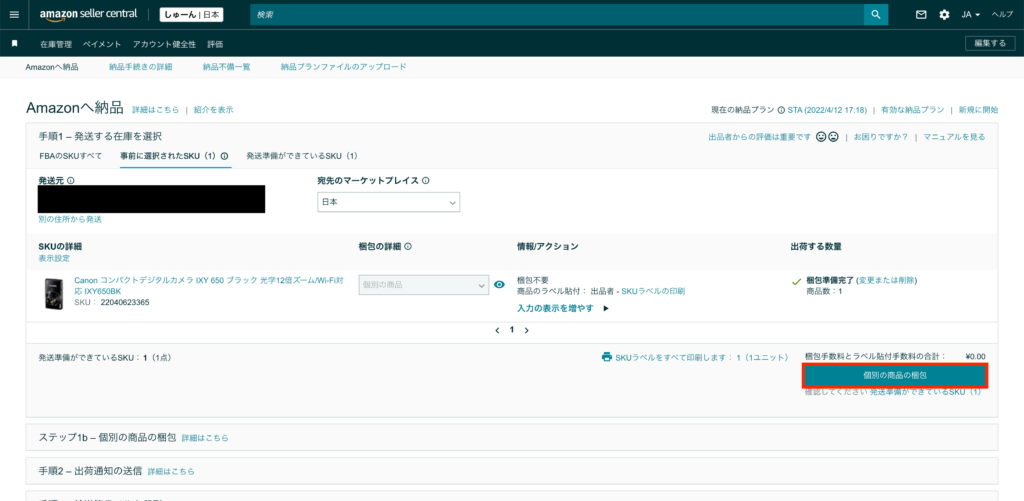Image resolution: width=1024 pixels, height=501 pixels.
Task: Expand the 手順2 出荷通知の送信 section
Action: tap(512, 470)
